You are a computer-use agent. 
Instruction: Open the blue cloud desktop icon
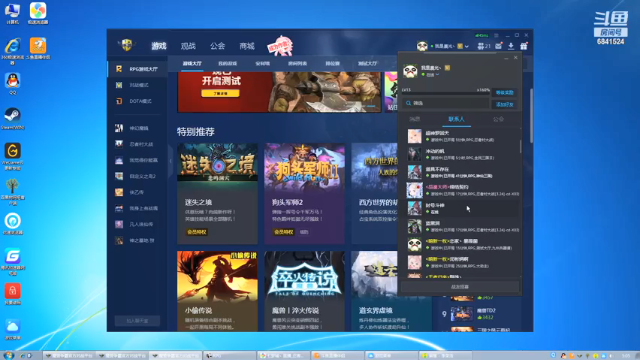(x=13, y=330)
